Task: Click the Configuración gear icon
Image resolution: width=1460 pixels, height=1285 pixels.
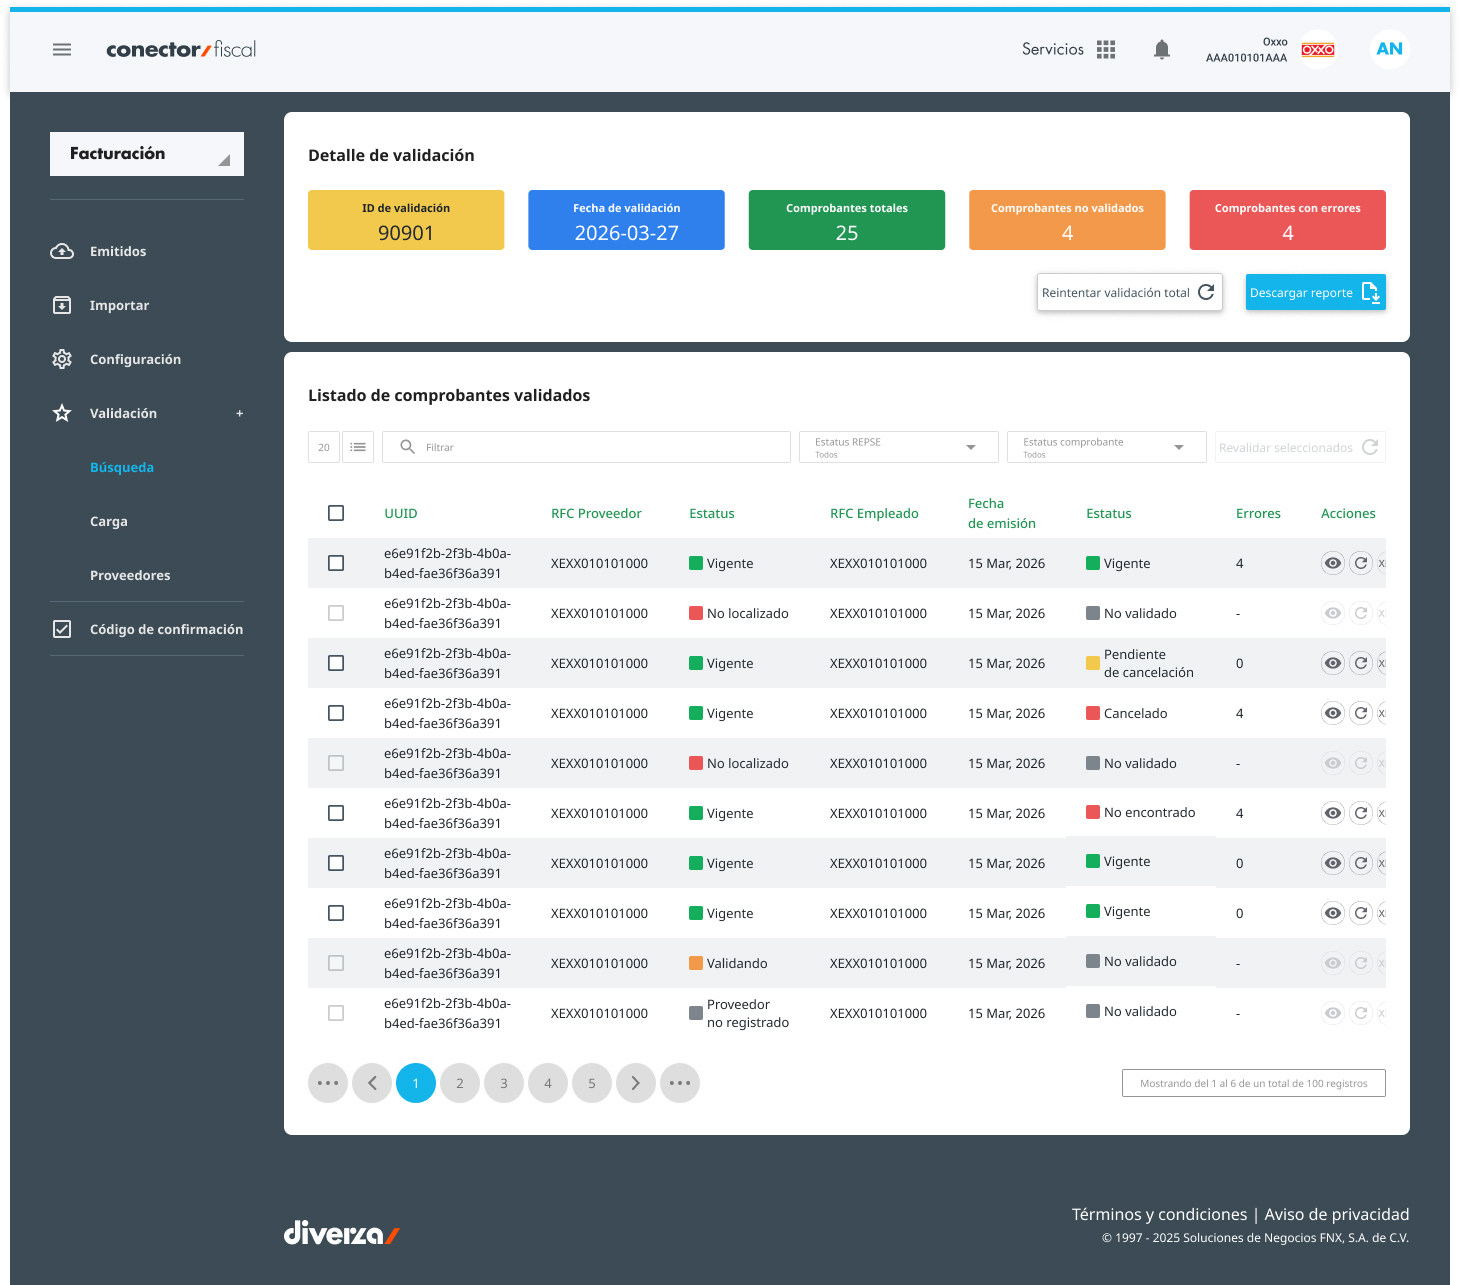Action: tap(62, 359)
